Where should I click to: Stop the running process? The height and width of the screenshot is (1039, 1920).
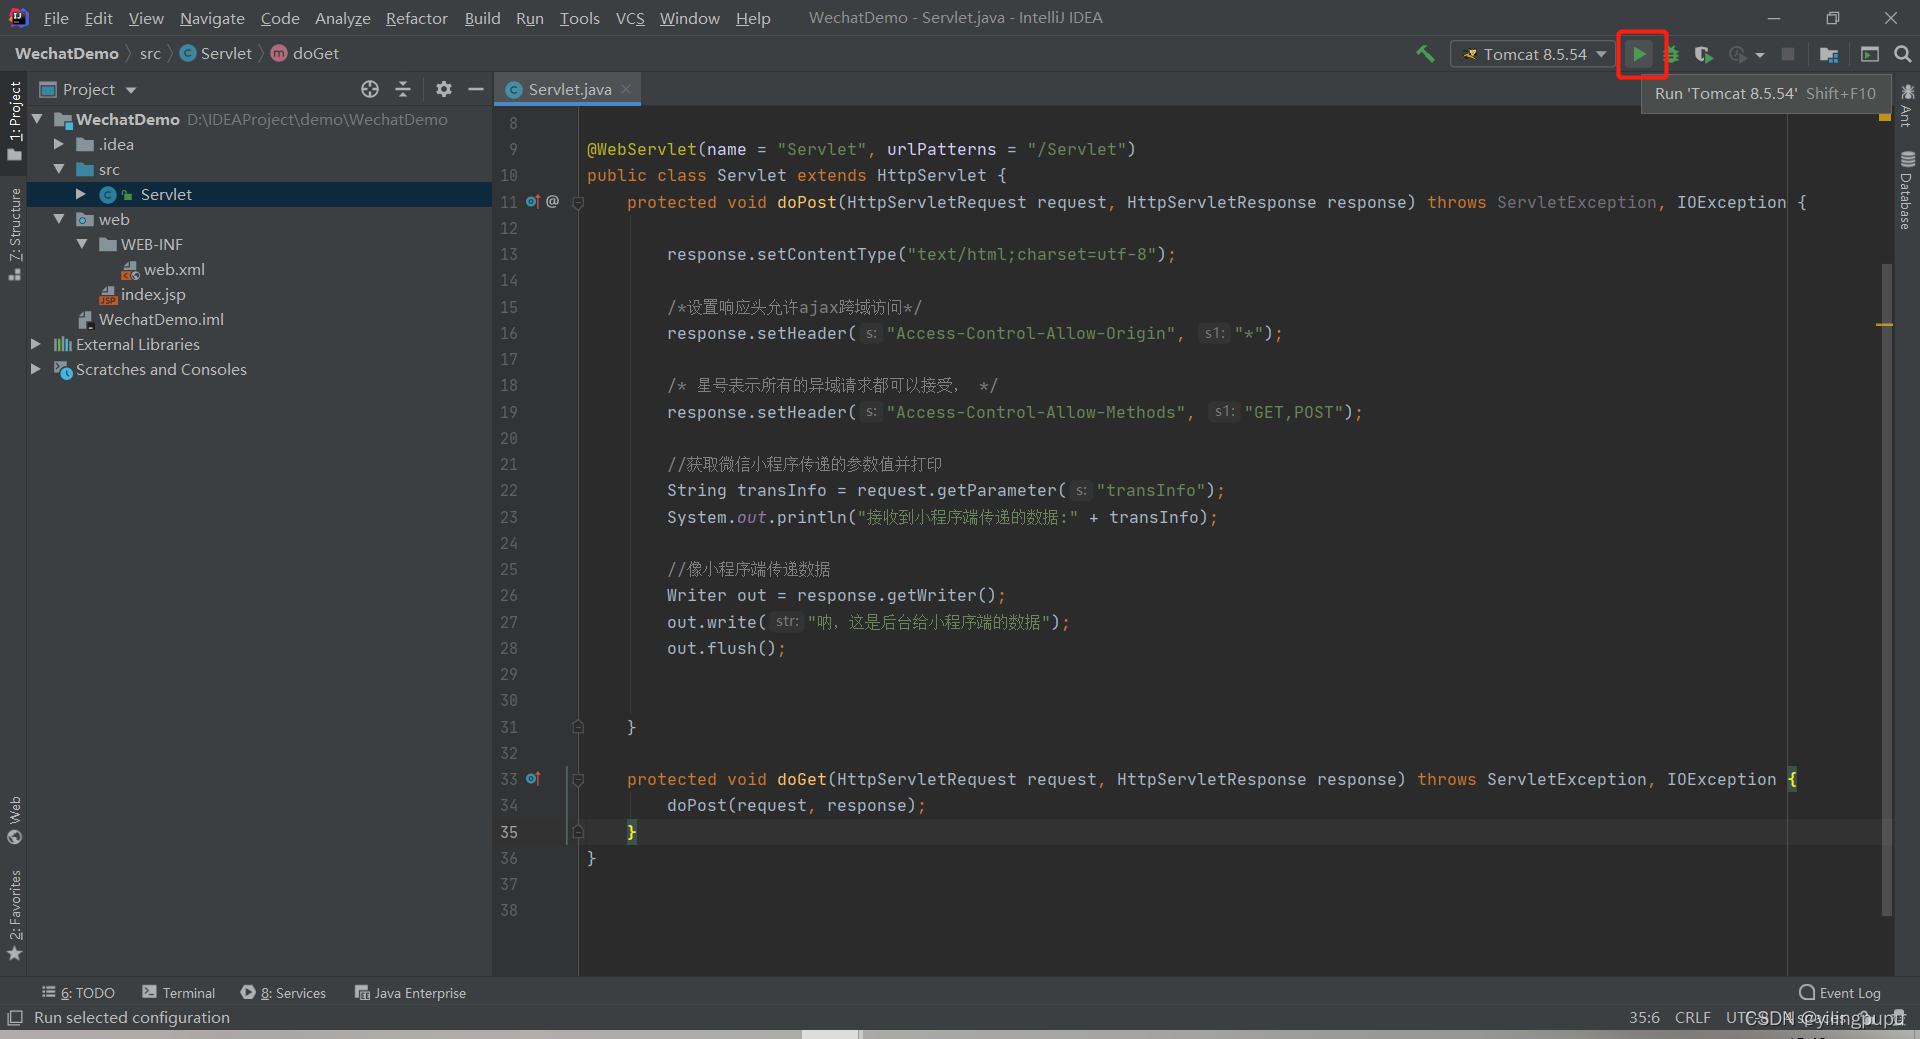[x=1788, y=54]
